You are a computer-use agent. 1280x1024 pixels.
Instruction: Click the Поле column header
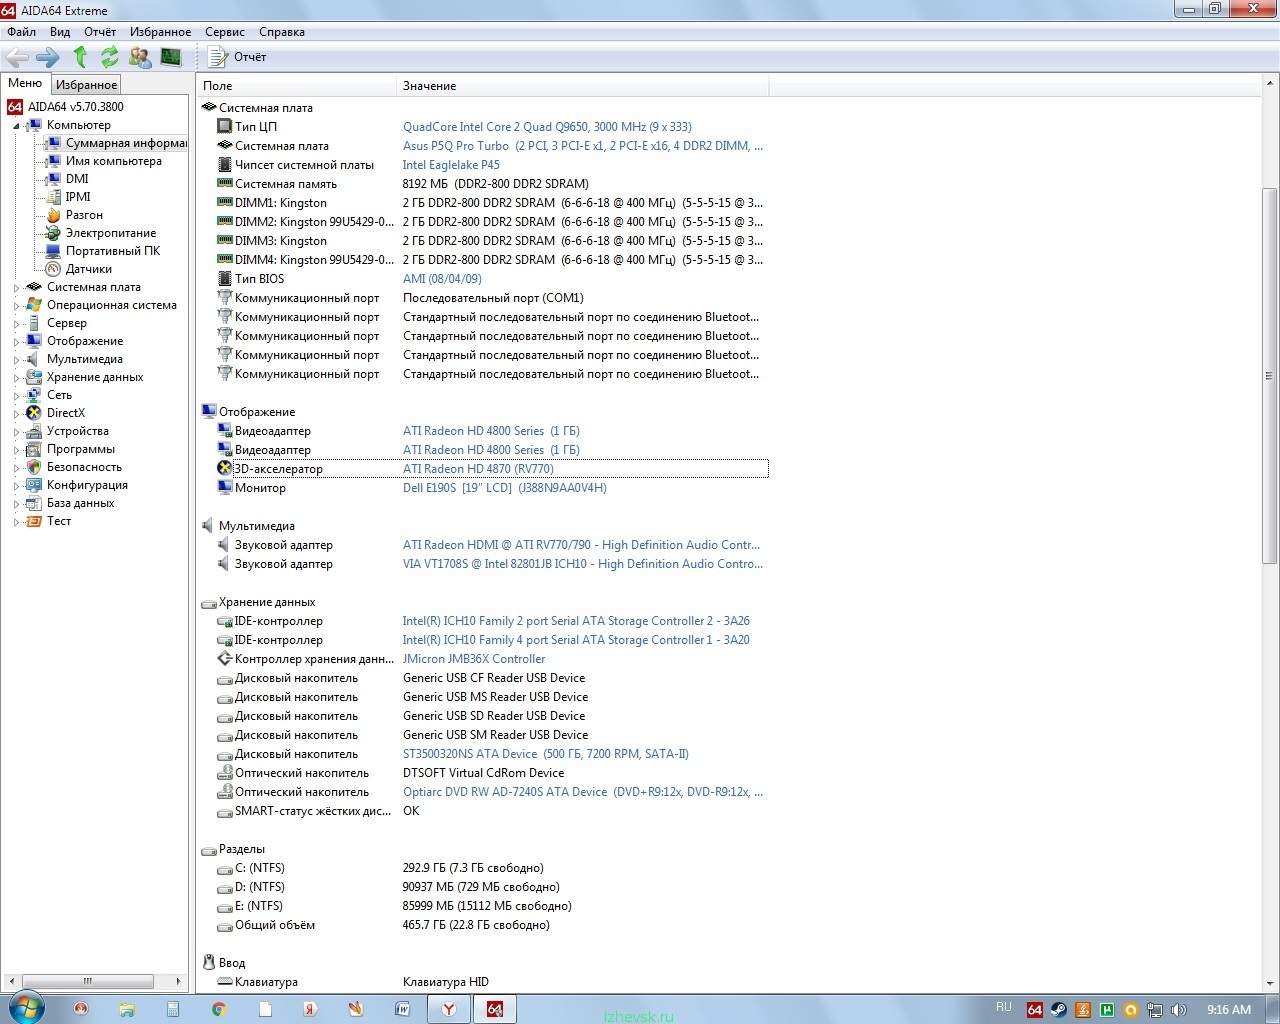tap(297, 86)
